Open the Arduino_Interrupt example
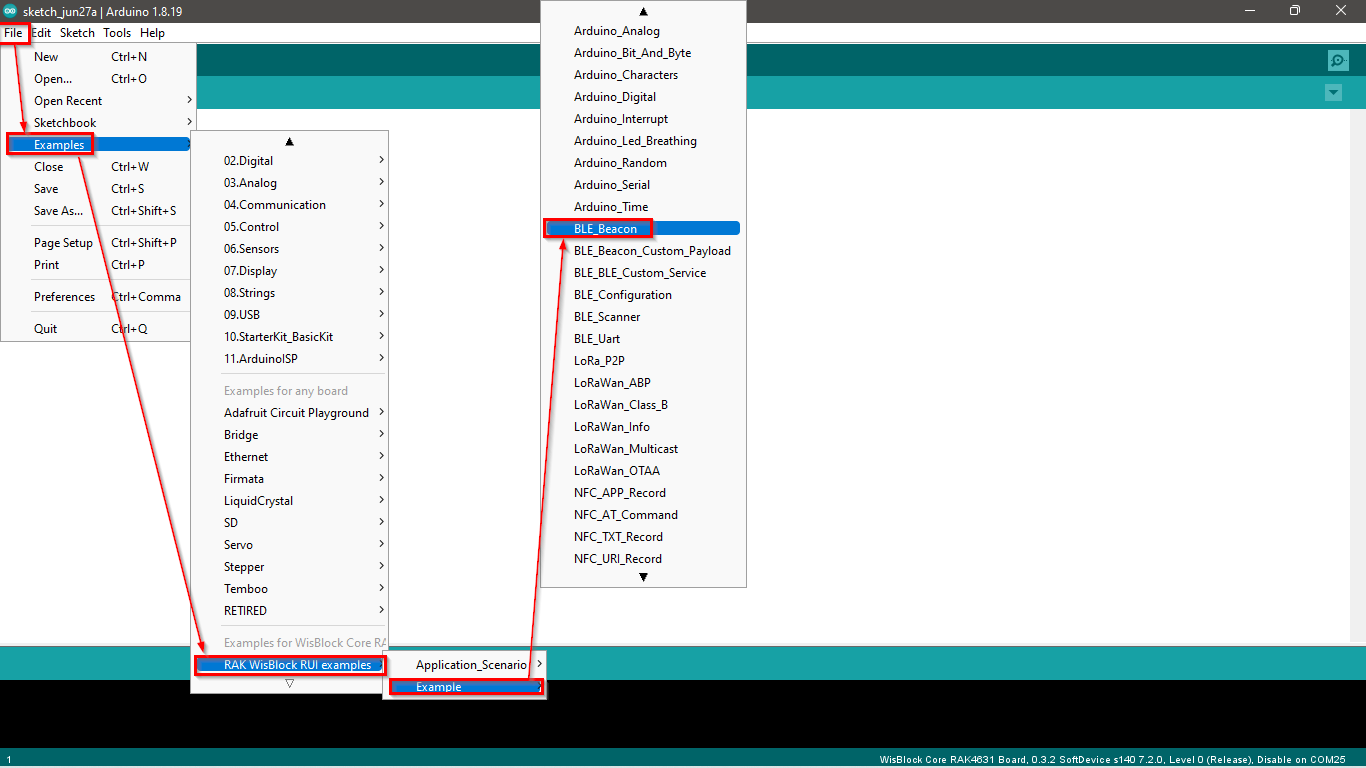 tap(643, 119)
